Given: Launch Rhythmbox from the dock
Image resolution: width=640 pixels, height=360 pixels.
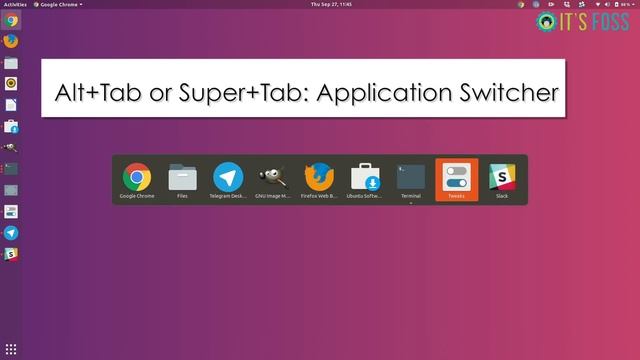Looking at the screenshot, I should pos(11,84).
